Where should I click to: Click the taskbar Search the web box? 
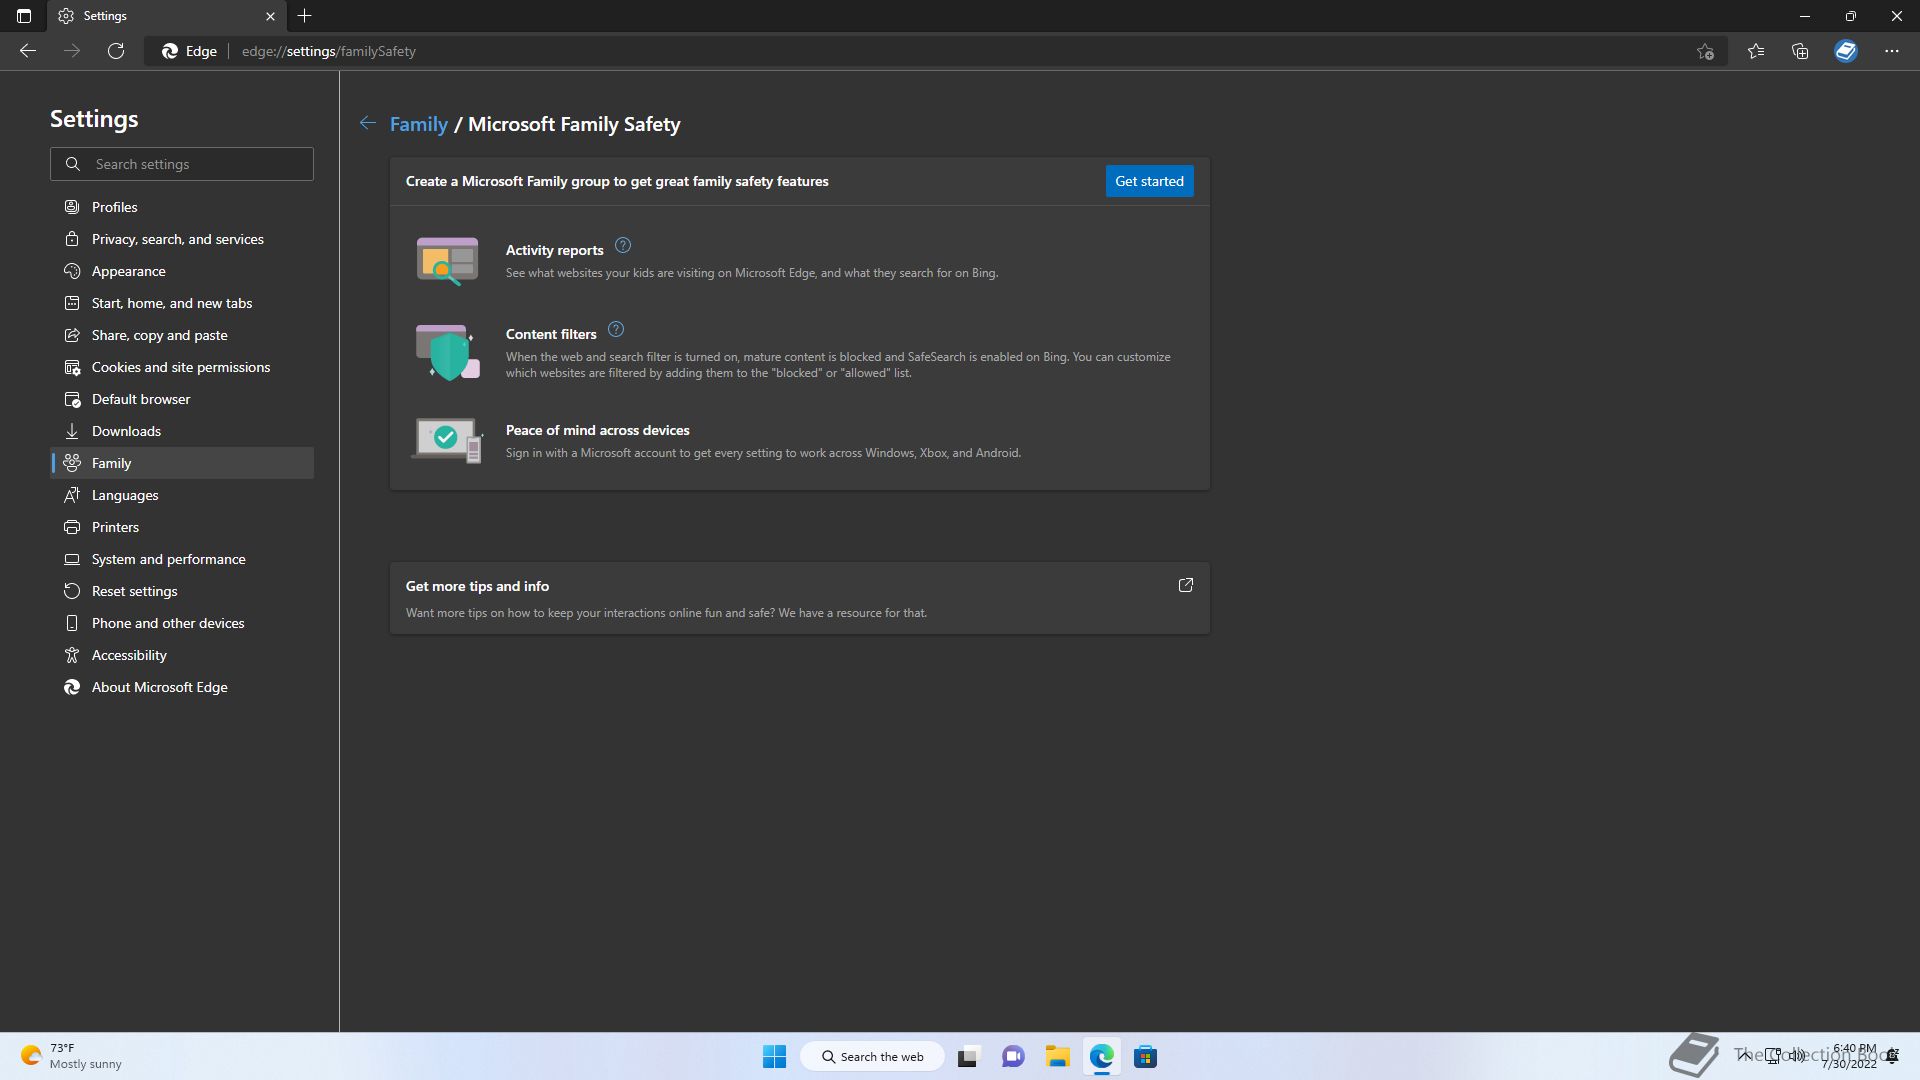pos(872,1056)
